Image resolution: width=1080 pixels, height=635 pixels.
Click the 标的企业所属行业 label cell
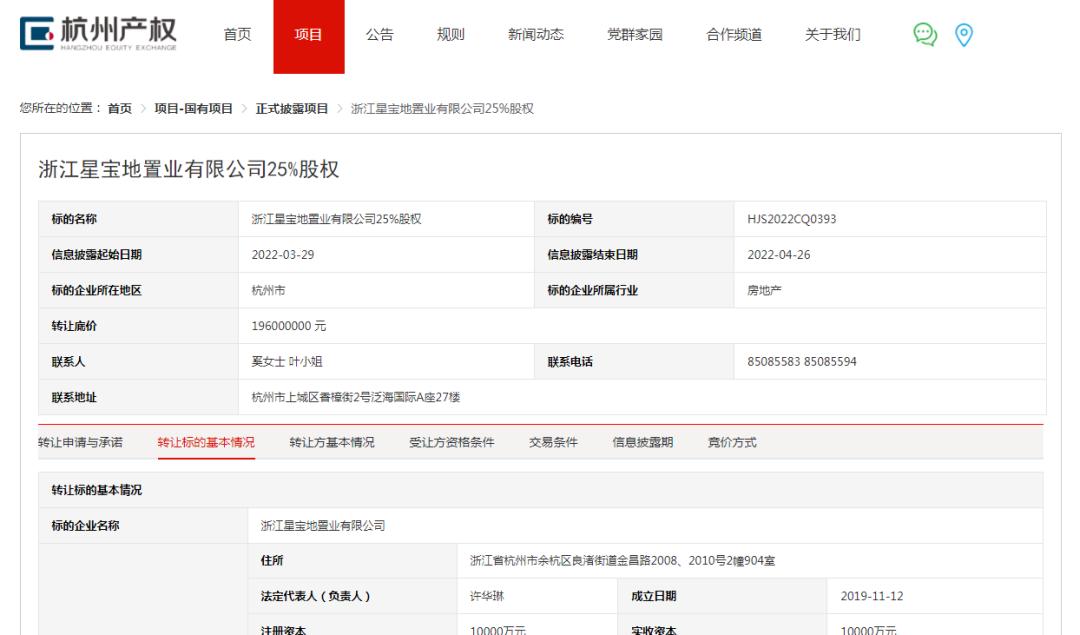634,291
